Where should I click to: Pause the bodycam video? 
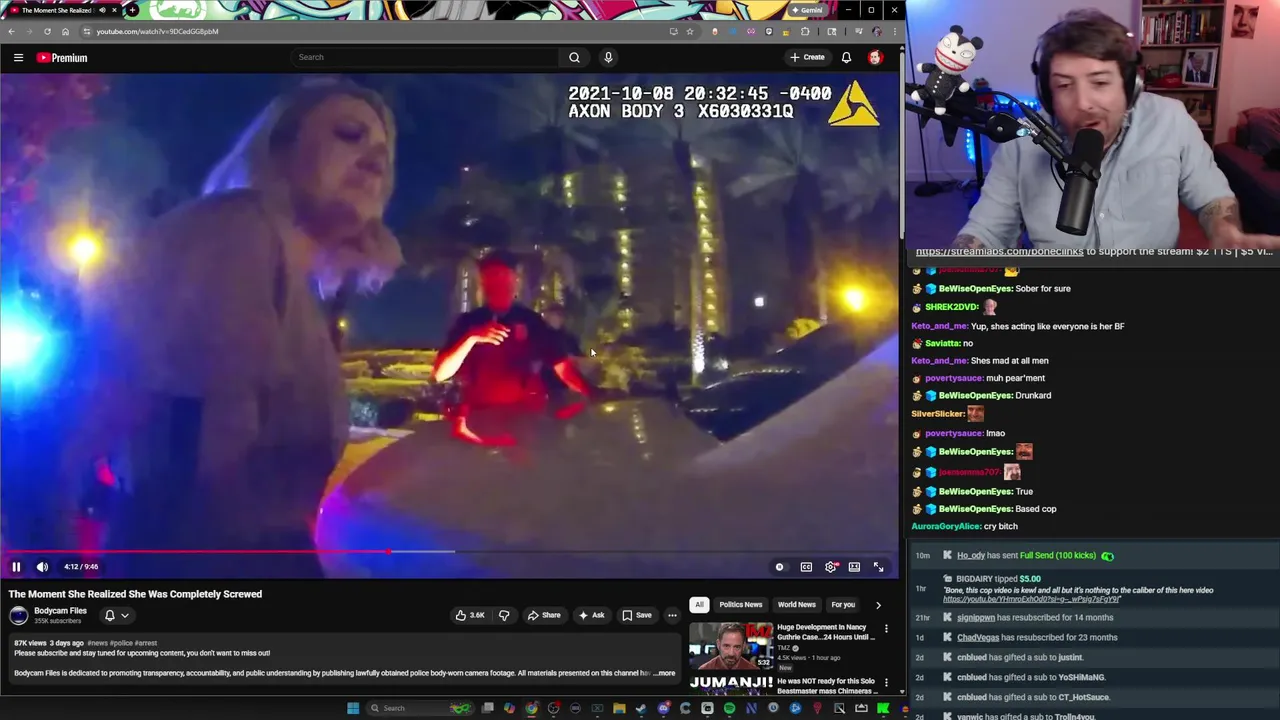(16, 567)
